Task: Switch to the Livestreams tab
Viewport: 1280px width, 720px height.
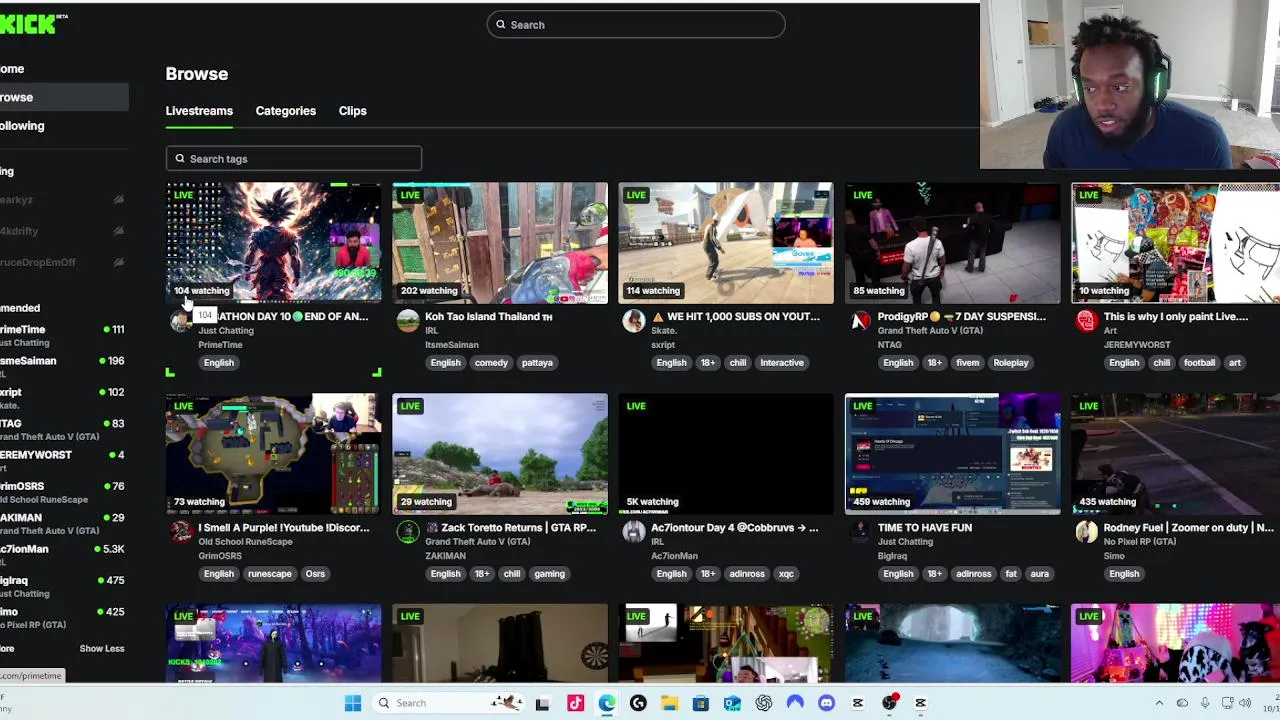Action: 199,111
